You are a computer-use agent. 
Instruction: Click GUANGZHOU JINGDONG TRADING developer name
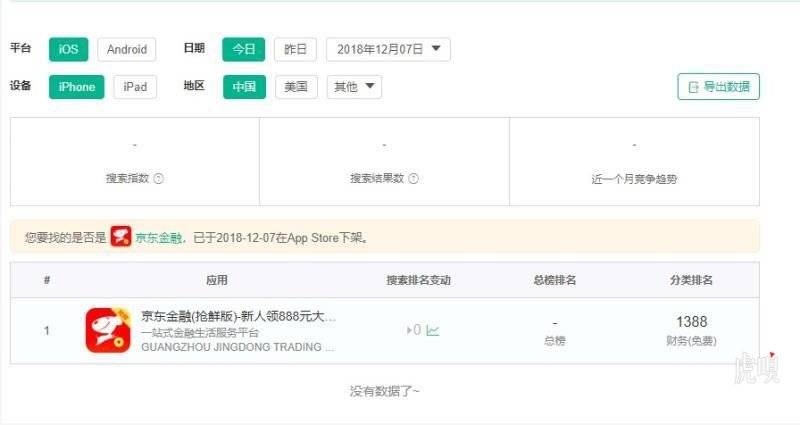(x=238, y=347)
